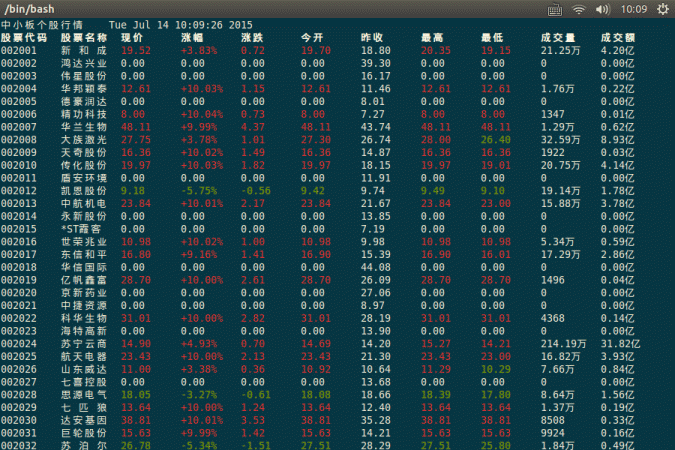Click volume 32.59万 for 002008
The image size is (675, 450).
[560, 140]
